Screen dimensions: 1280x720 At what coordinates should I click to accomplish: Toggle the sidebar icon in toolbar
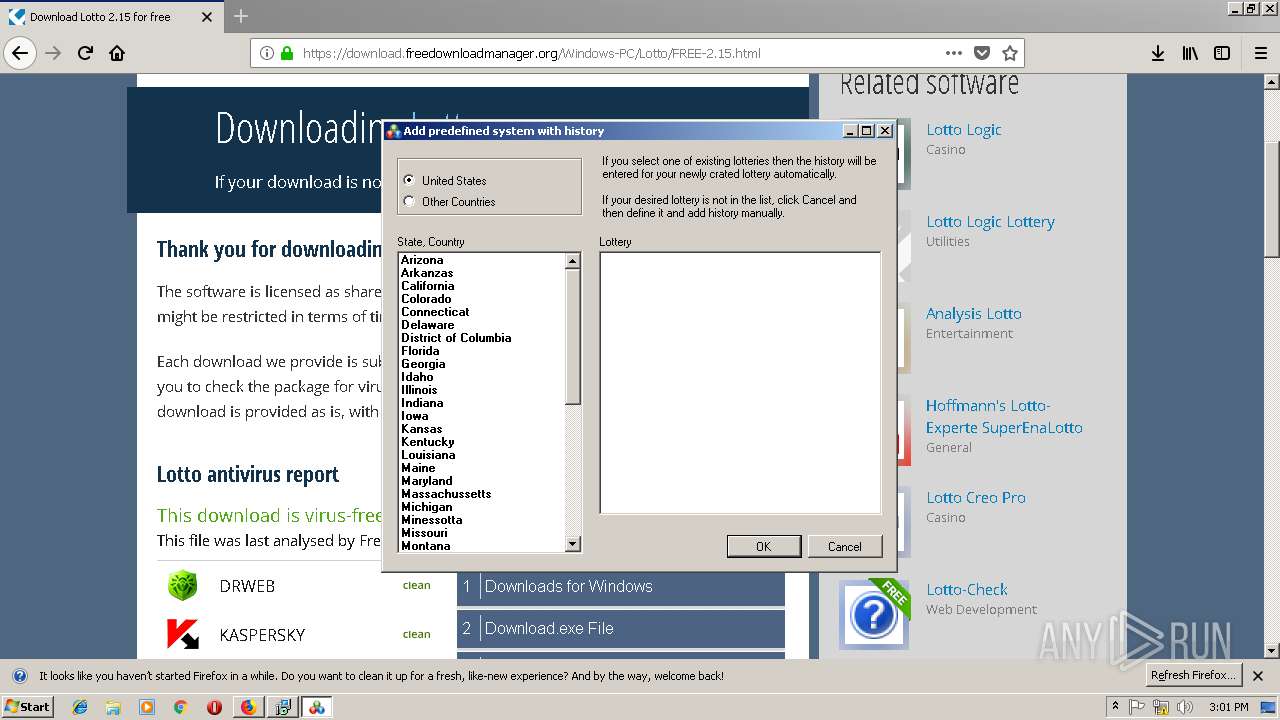[1222, 53]
